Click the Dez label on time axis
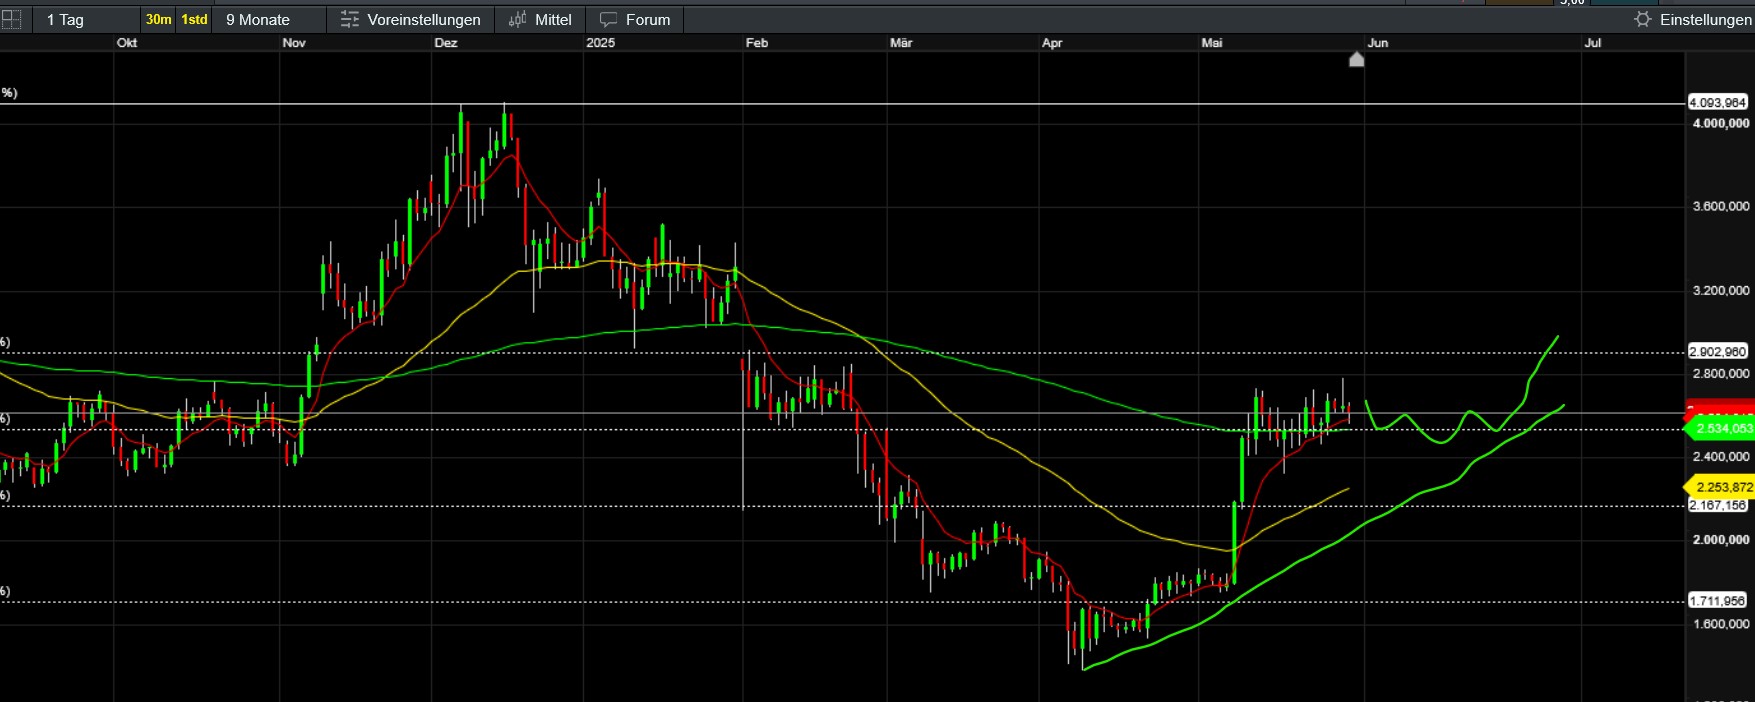The width and height of the screenshot is (1755, 702). point(446,43)
